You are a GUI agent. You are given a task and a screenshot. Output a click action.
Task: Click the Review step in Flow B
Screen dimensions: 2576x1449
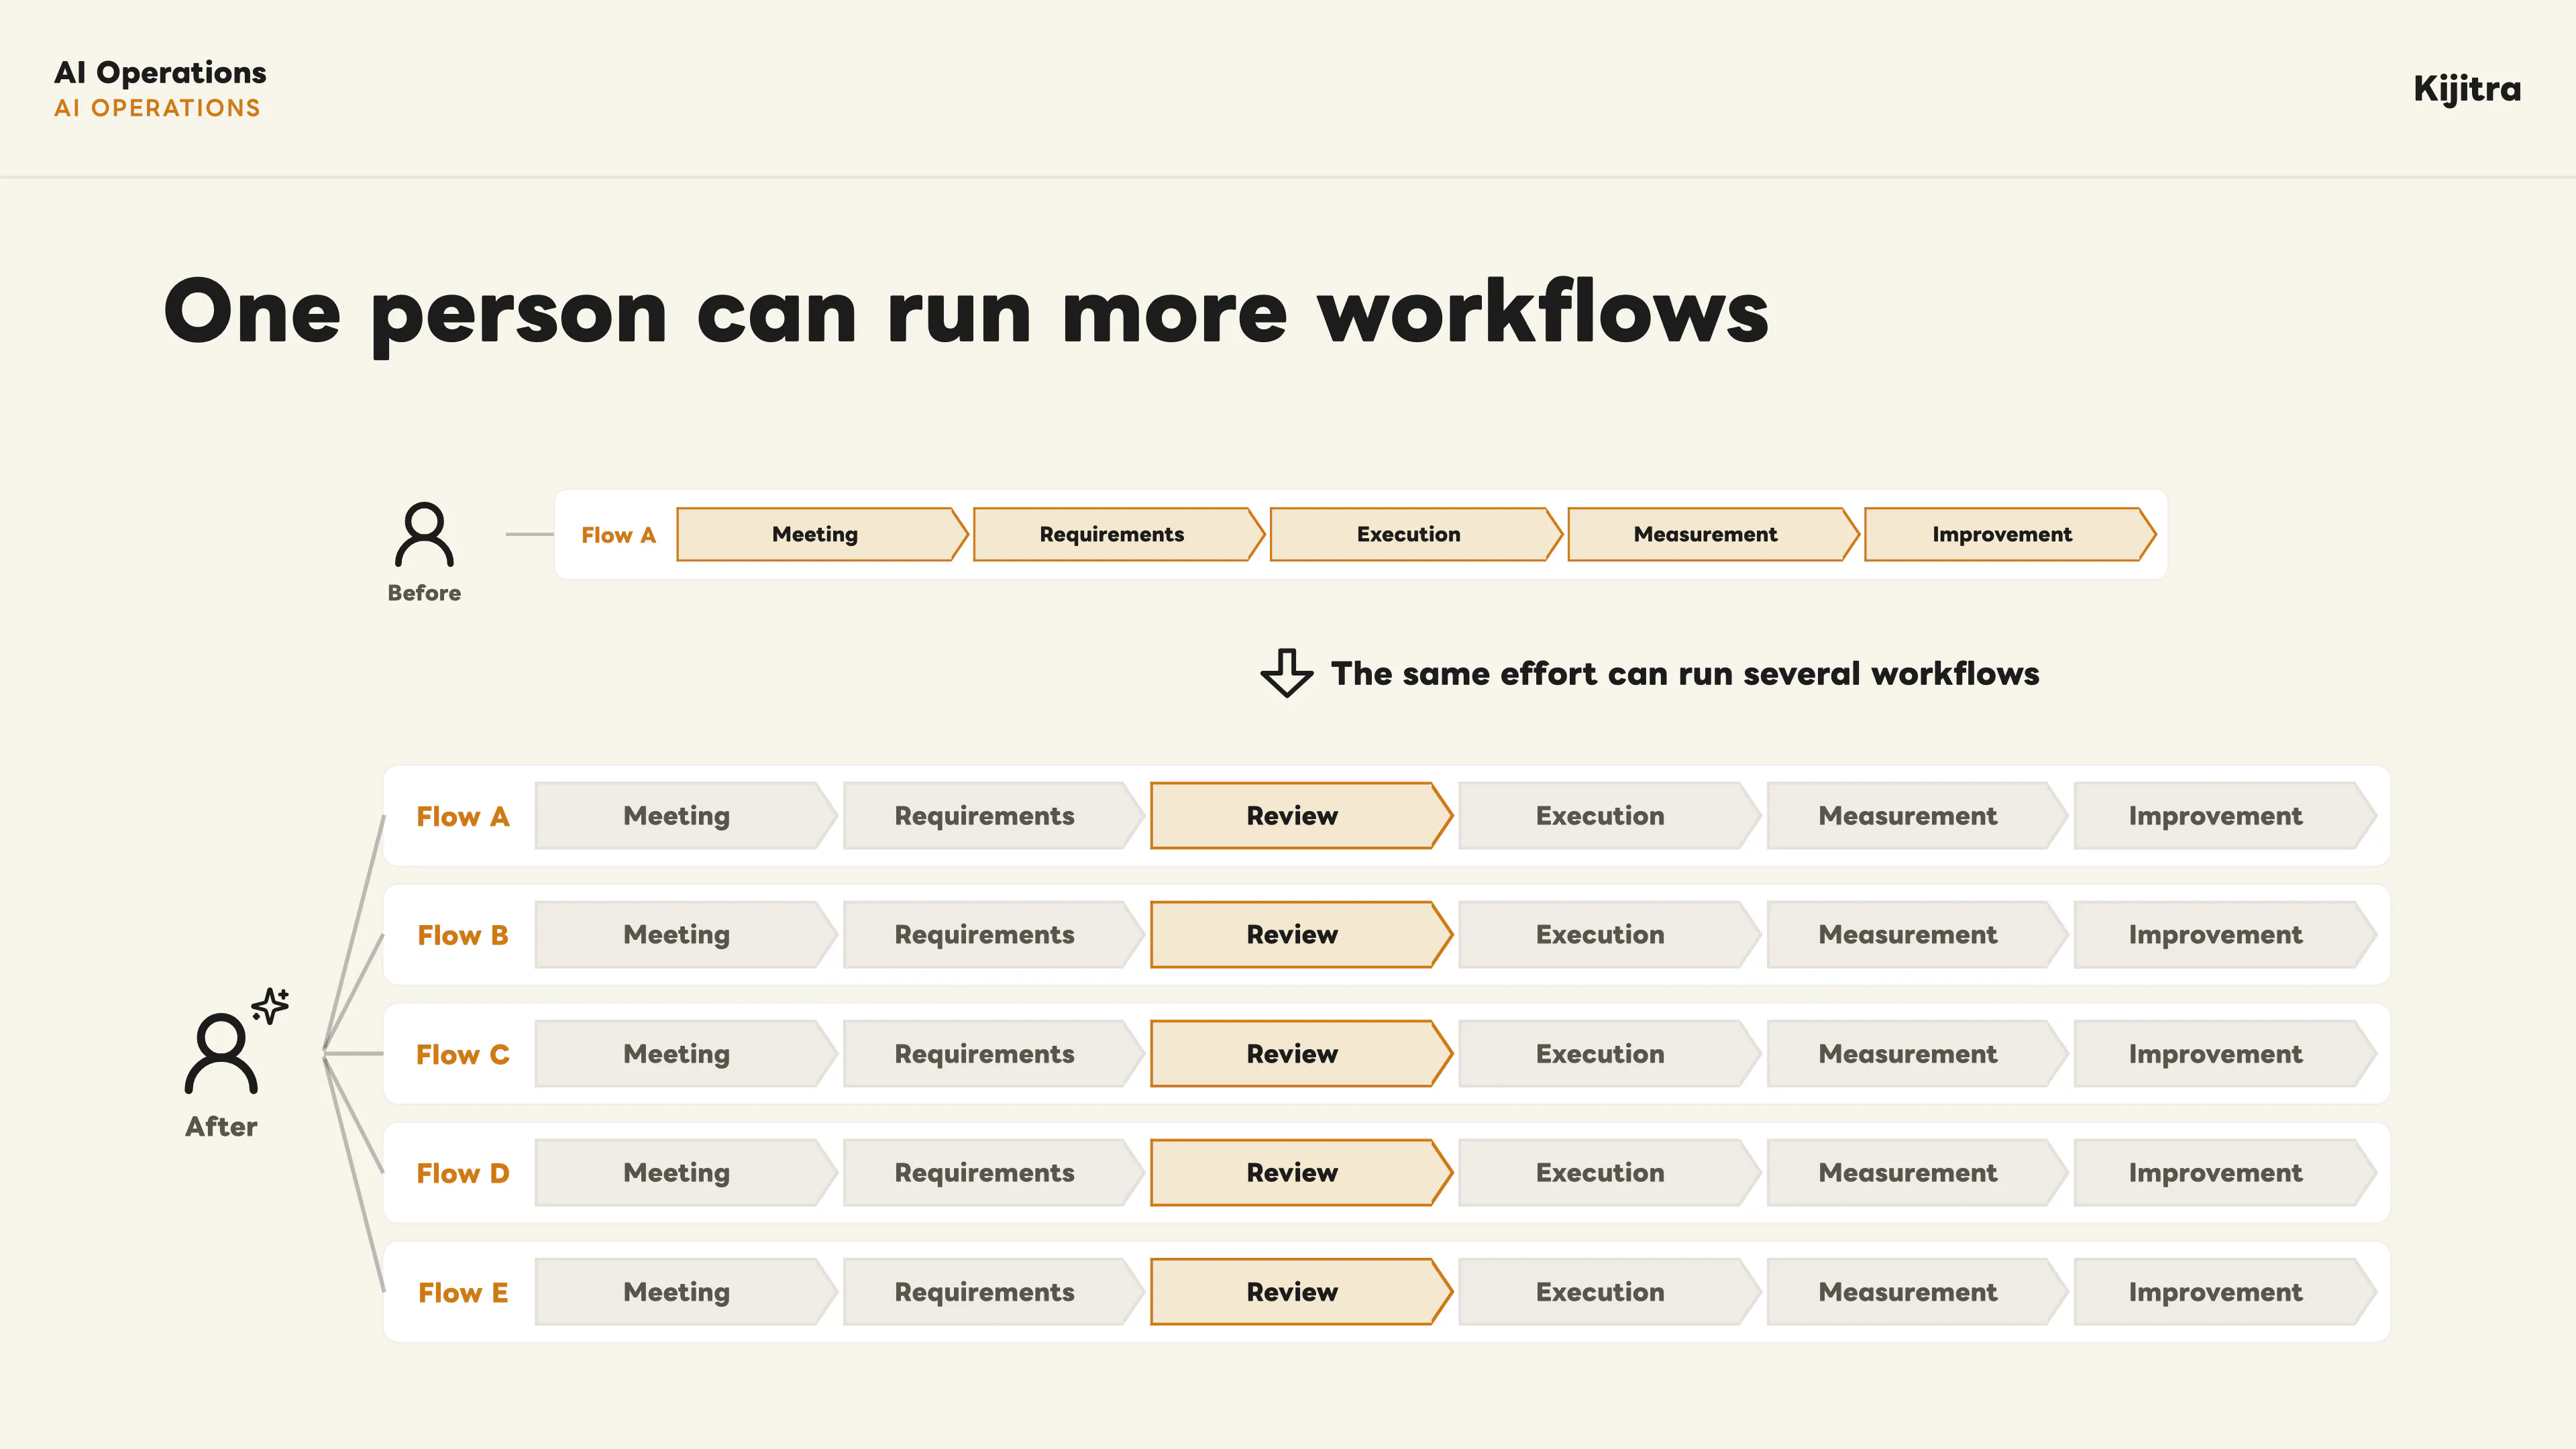click(1301, 935)
